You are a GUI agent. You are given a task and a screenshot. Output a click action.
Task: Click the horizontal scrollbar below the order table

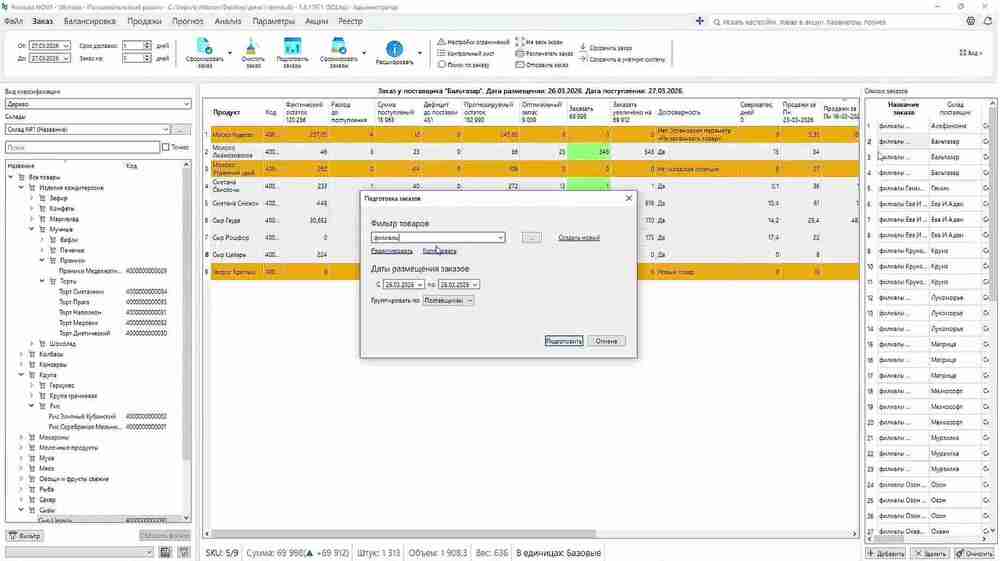[403, 534]
